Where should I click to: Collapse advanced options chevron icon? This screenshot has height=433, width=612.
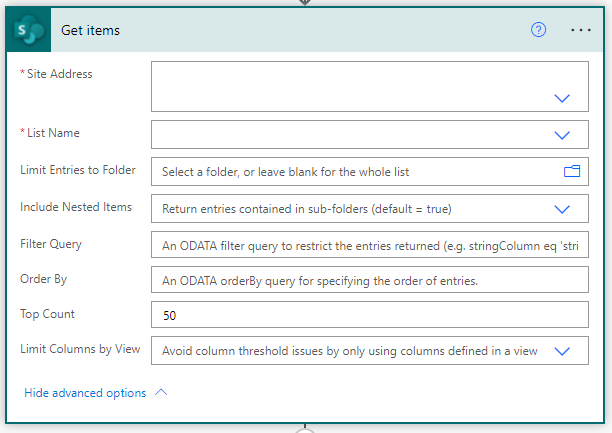(x=161, y=392)
